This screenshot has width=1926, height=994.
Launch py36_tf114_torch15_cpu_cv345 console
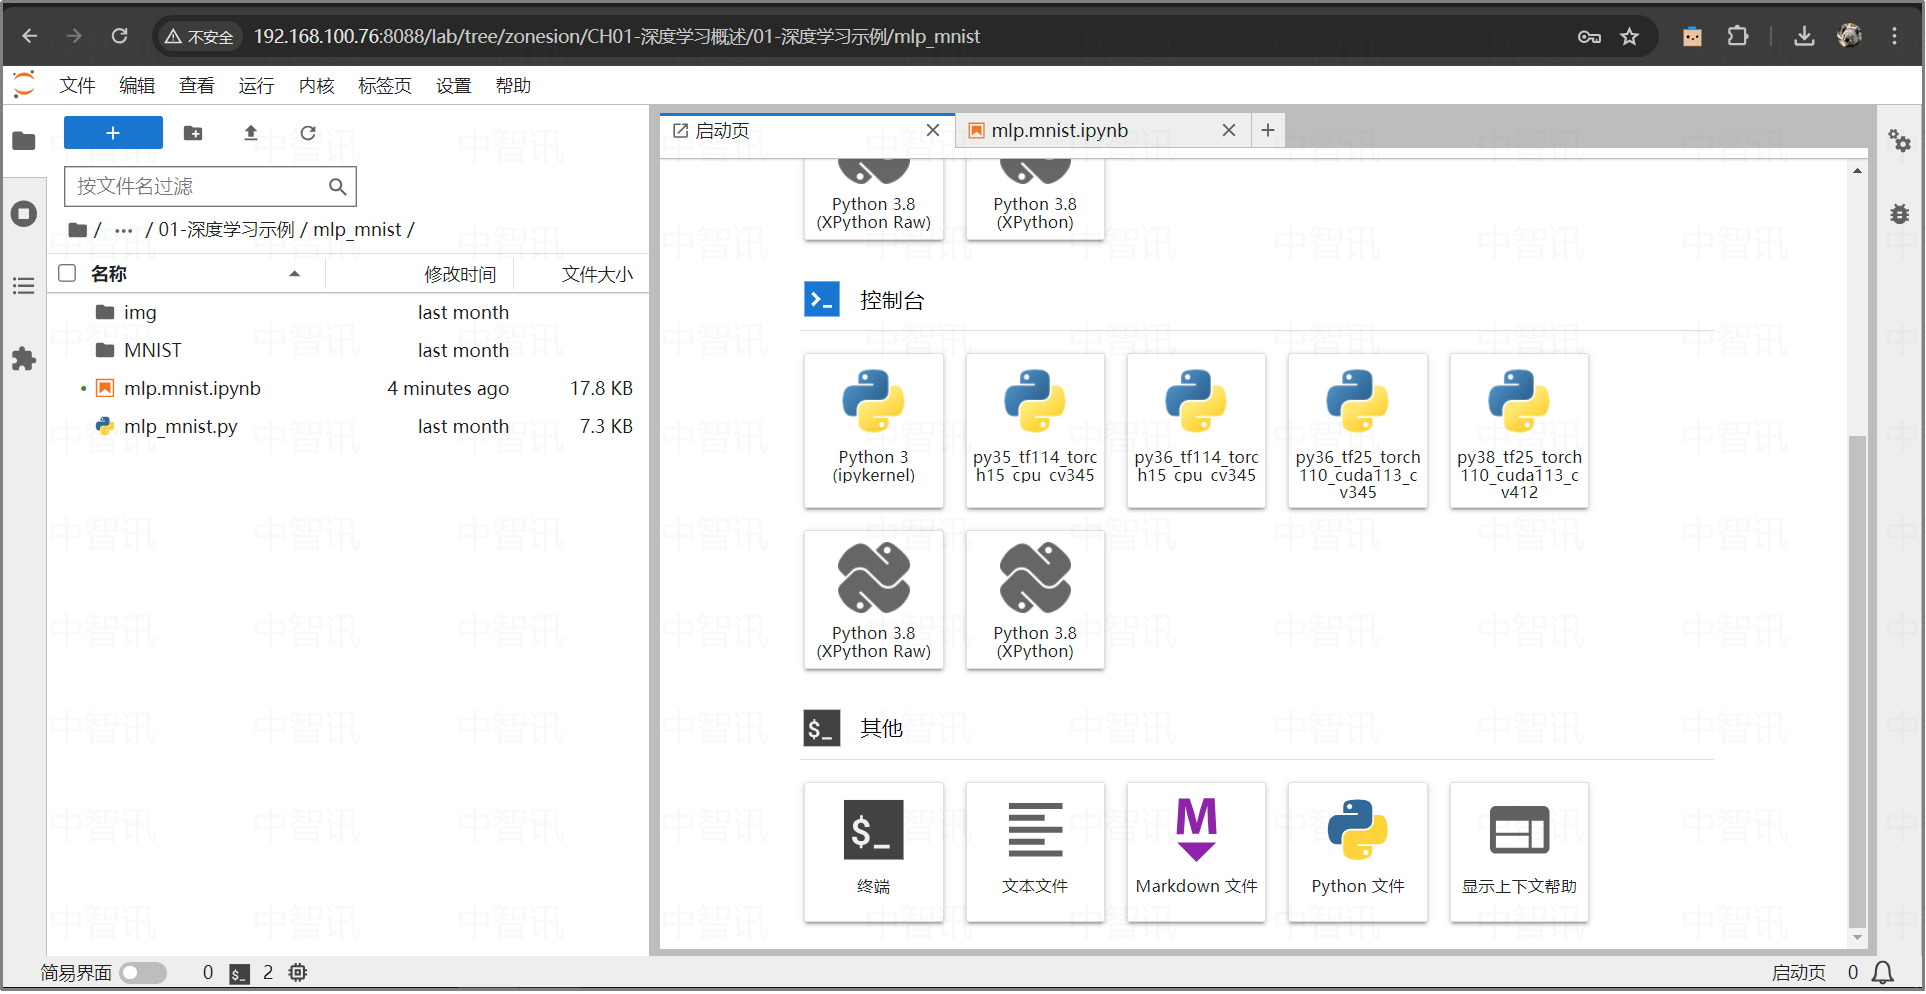point(1196,431)
